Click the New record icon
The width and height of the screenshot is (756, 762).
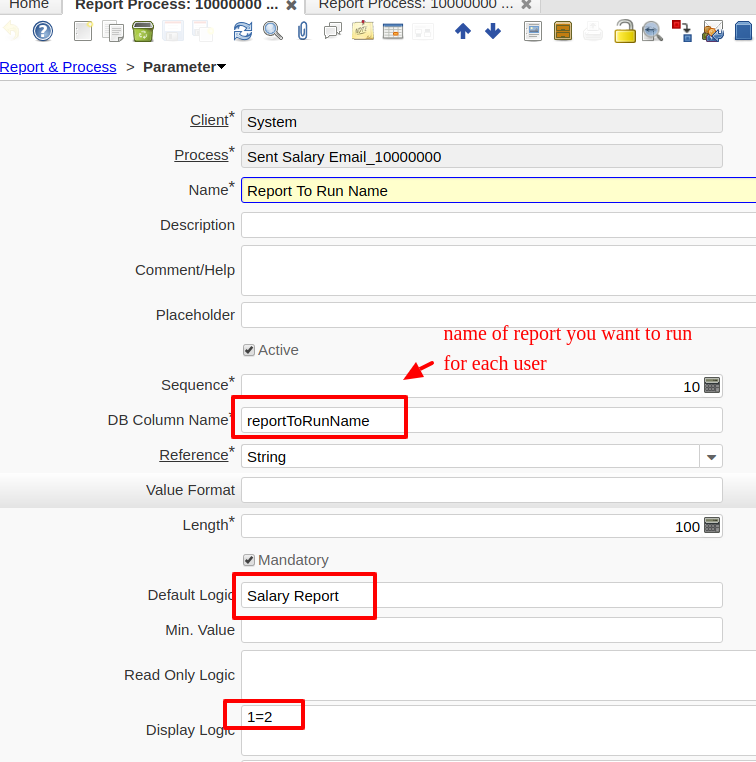[x=83, y=31]
